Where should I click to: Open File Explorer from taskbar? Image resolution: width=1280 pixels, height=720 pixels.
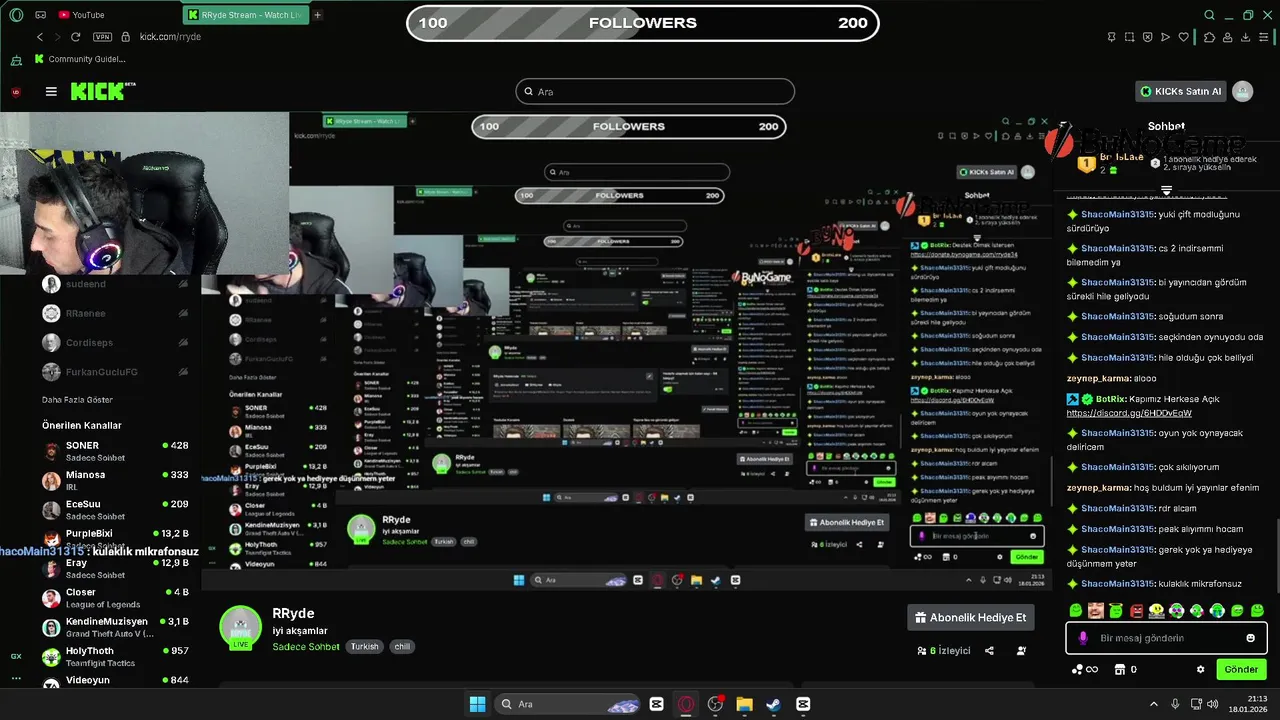(x=745, y=704)
